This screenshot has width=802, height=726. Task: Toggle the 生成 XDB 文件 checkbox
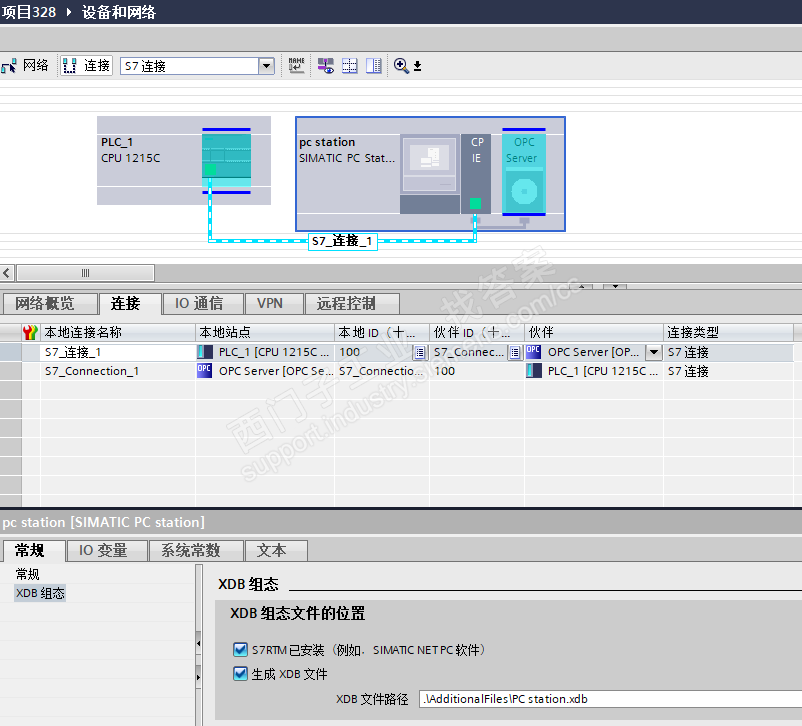click(240, 673)
